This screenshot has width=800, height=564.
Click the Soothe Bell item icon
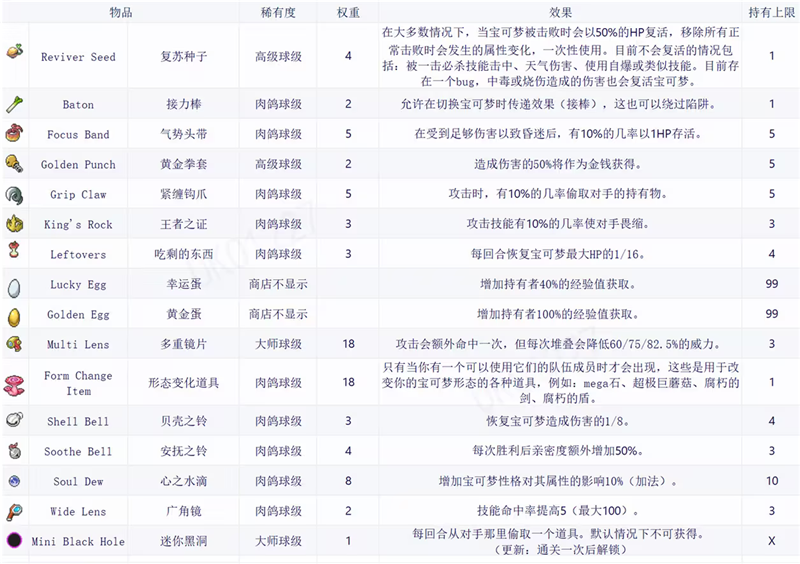[x=15, y=450]
